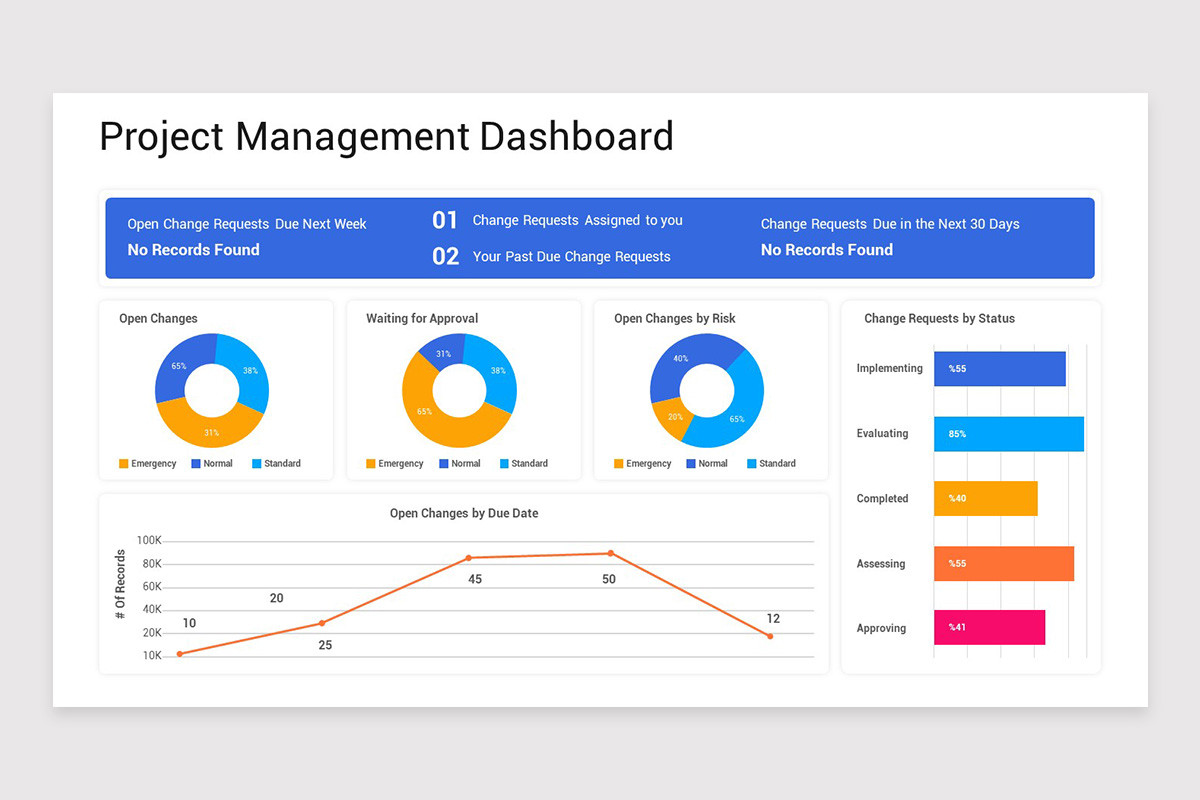Image resolution: width=1200 pixels, height=800 pixels.
Task: Toggle the Emergency legend in Open Changes chart
Action: tap(151, 463)
